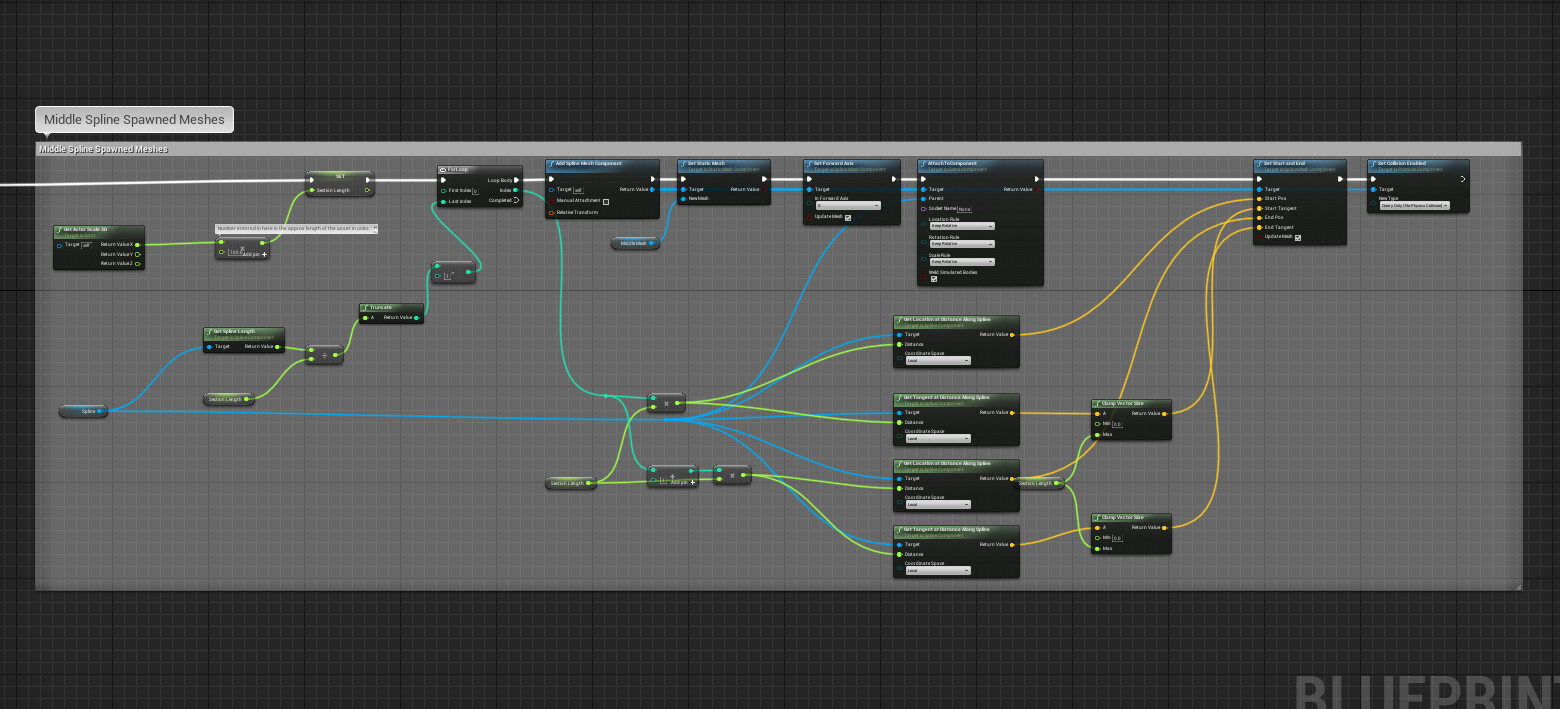The height and width of the screenshot is (709, 1560).
Task: Click the function icon on Set Static Mesh node
Action: 683,162
